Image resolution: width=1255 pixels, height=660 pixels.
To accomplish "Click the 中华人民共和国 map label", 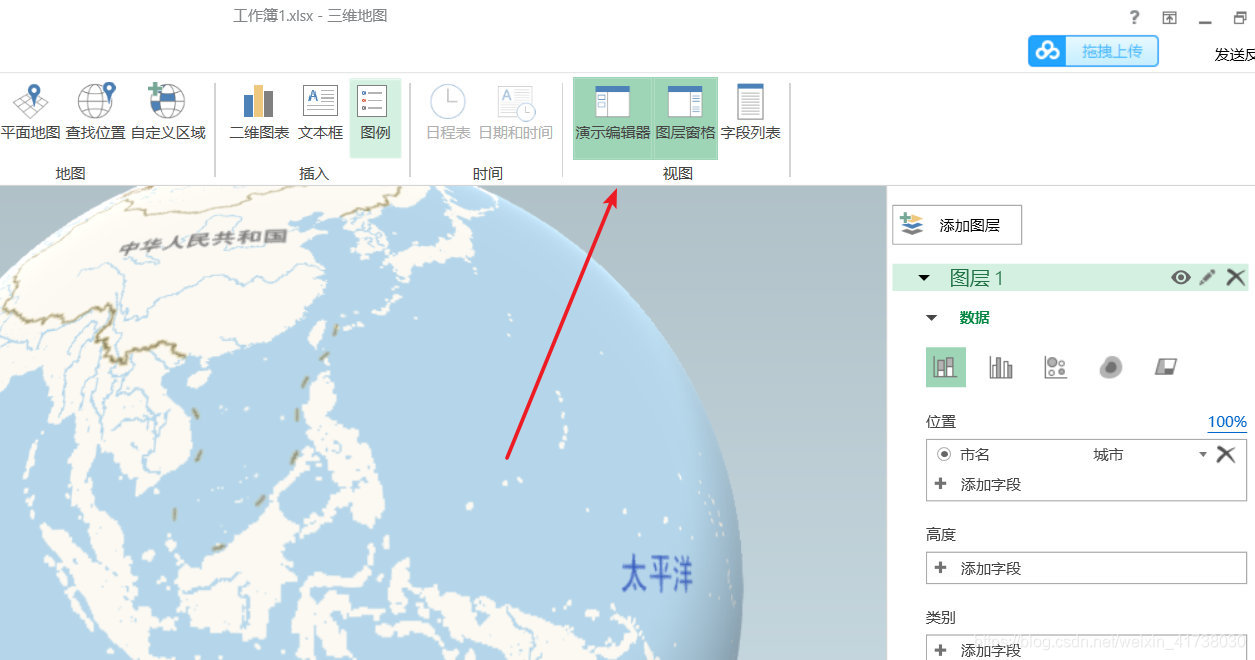I will pyautogui.click(x=203, y=241).
